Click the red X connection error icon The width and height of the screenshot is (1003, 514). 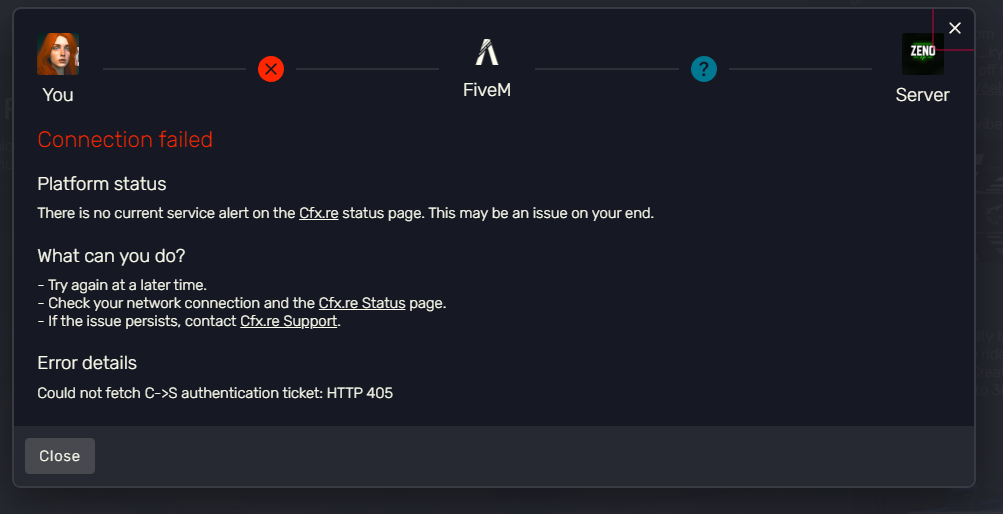click(271, 69)
